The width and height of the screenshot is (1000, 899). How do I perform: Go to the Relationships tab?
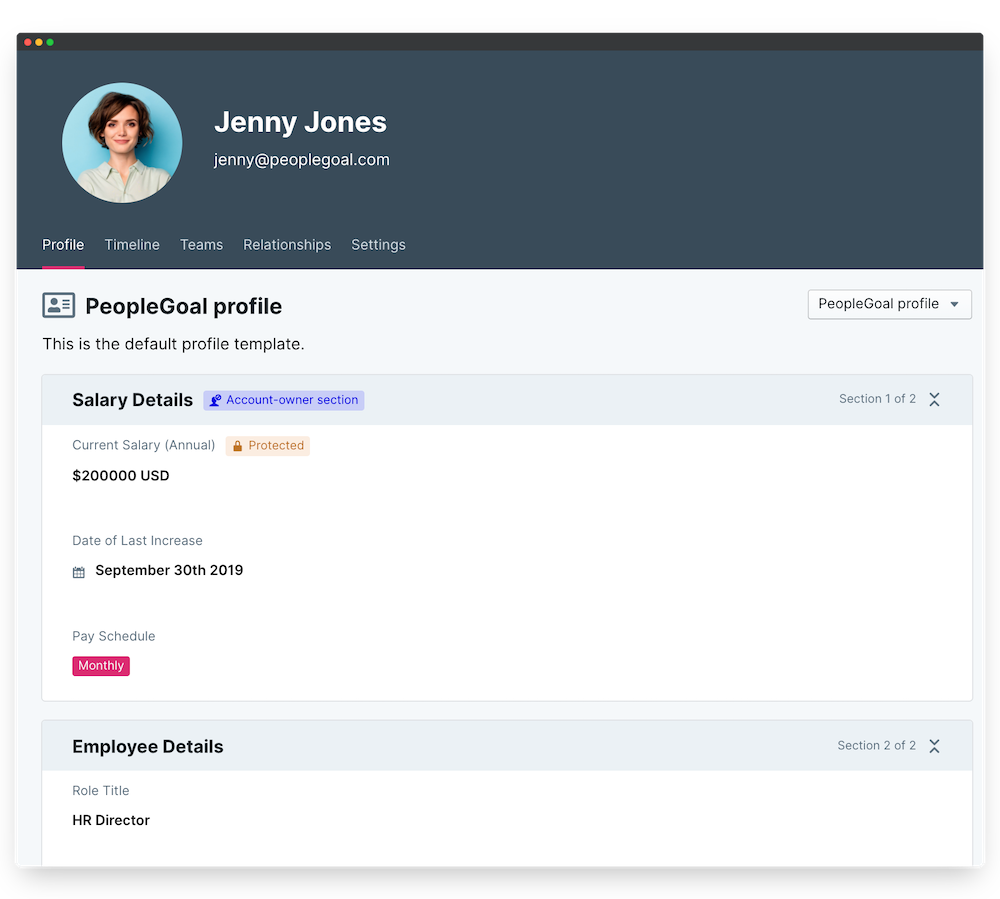click(287, 245)
